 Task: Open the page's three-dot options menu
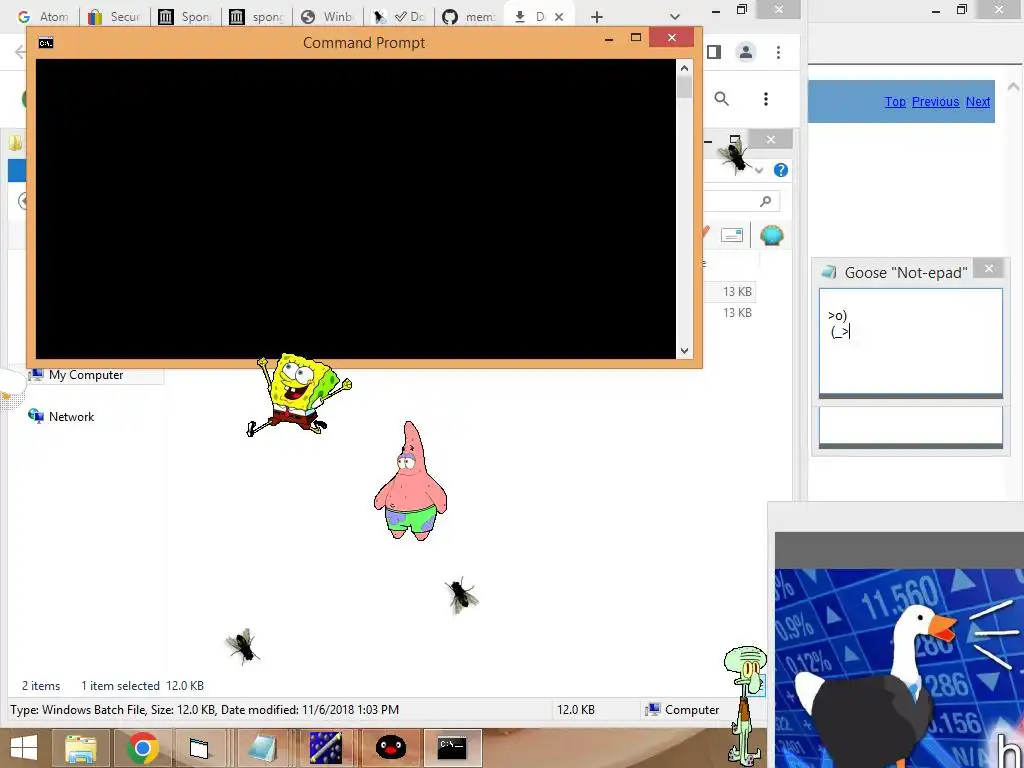tap(766, 99)
